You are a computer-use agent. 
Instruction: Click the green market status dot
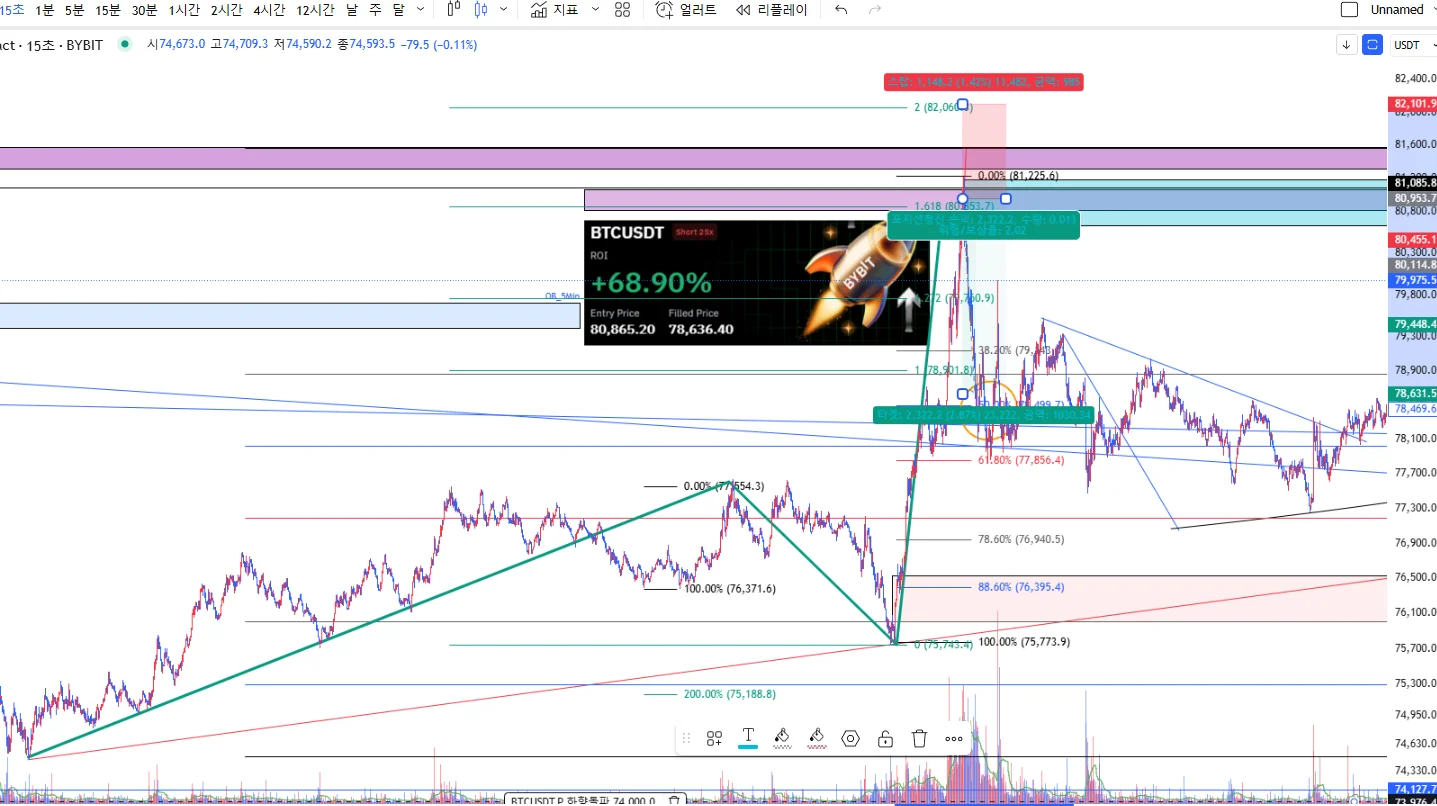[124, 44]
